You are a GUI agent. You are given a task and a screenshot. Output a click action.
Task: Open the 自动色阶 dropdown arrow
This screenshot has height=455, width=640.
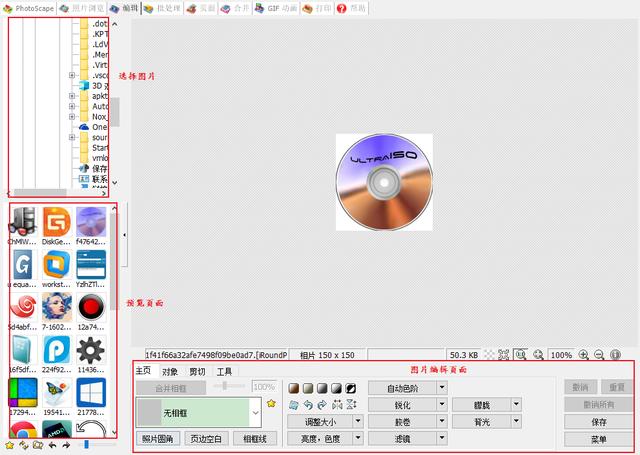point(442,388)
